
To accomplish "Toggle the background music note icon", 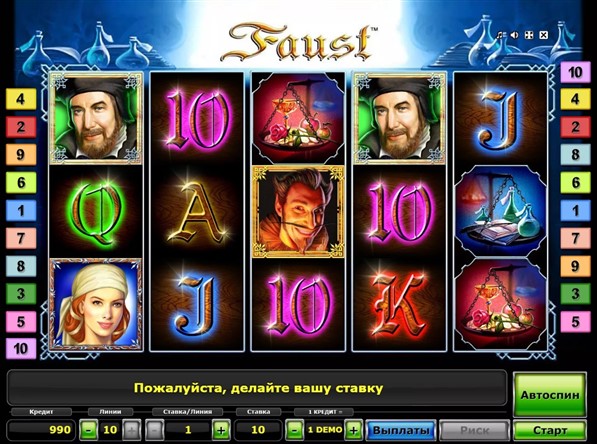I will pyautogui.click(x=500, y=35).
